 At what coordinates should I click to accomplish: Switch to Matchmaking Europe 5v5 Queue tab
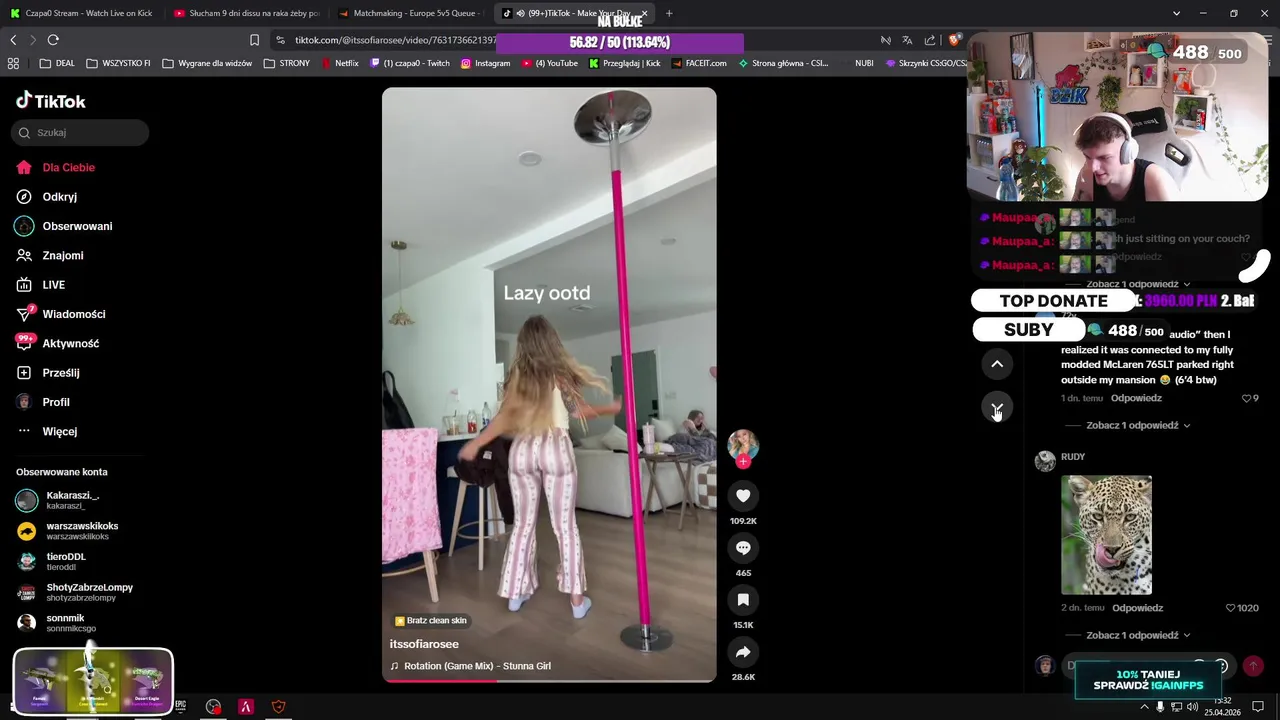click(409, 13)
